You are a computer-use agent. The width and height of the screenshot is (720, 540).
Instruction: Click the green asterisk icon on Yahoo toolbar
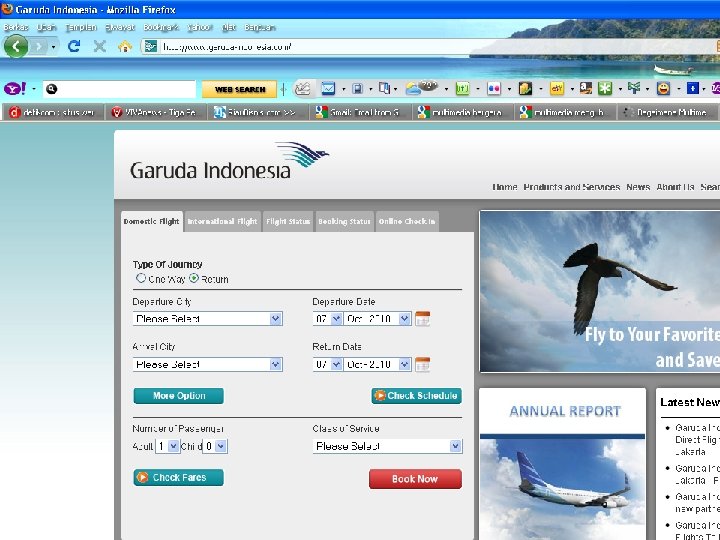[x=605, y=89]
